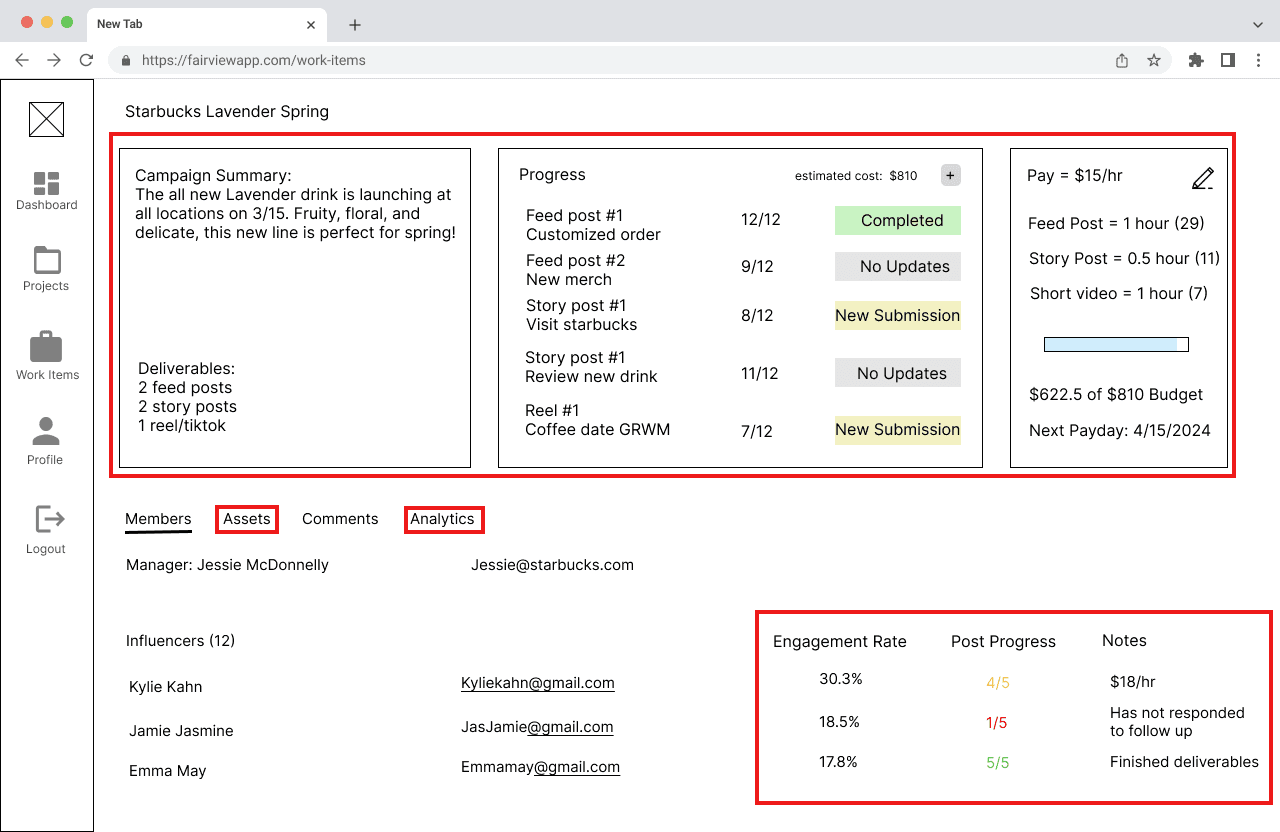Click the Story Post = 0.5 hour (11) line
Screen dimensions: 1280x832
(1125, 259)
